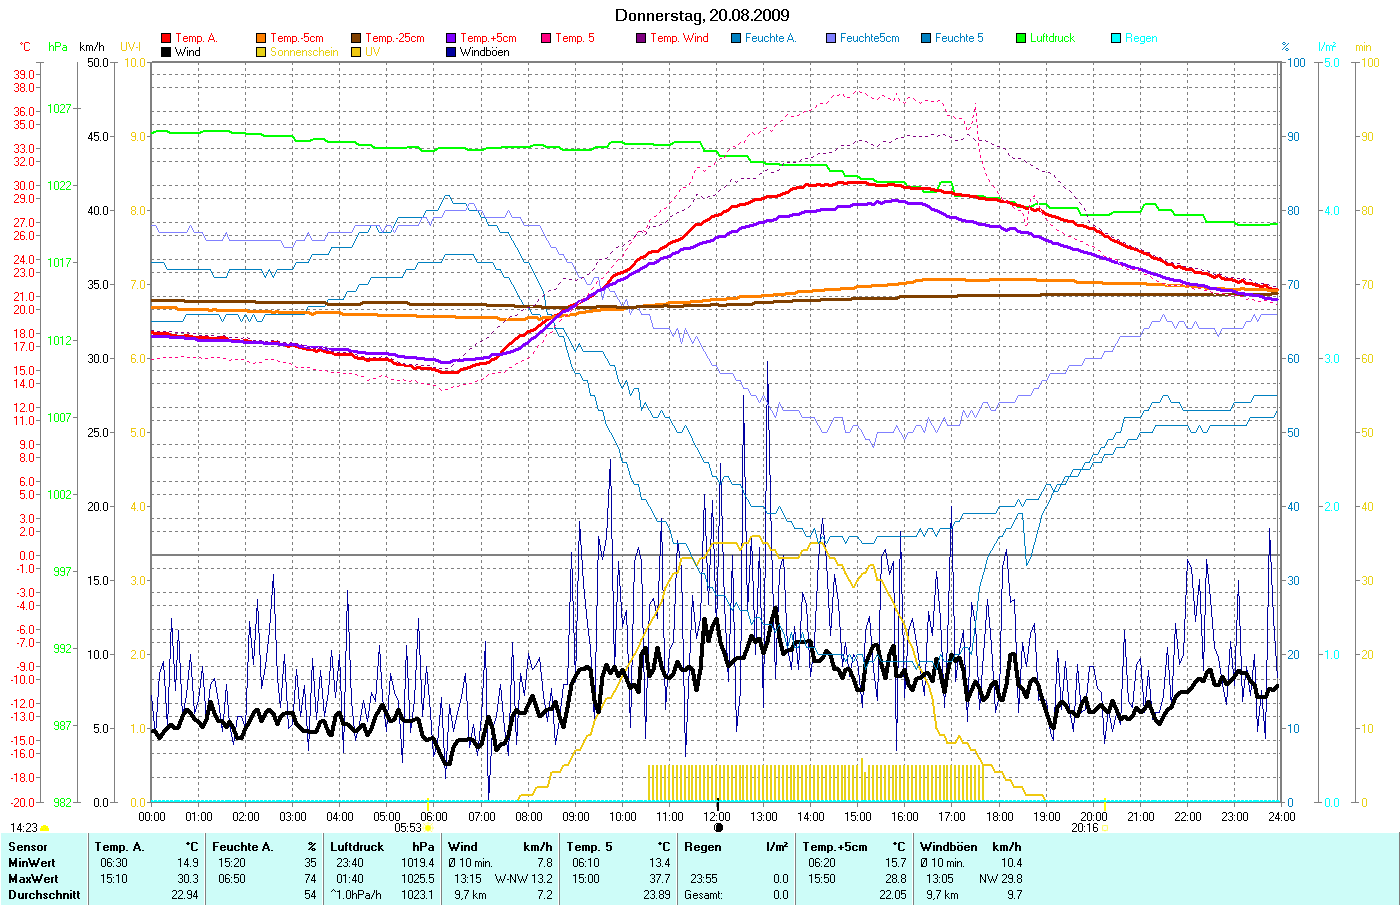The height and width of the screenshot is (905, 1400).
Task: Click the green Luftdruck legend square
Action: 1021,38
